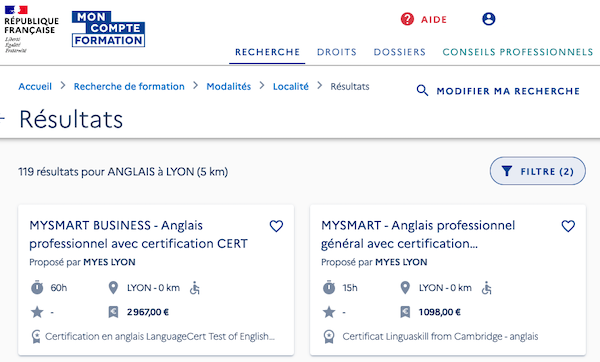Open the AIDE help icon
Viewport: 600px width, 362px height.
pyautogui.click(x=407, y=19)
